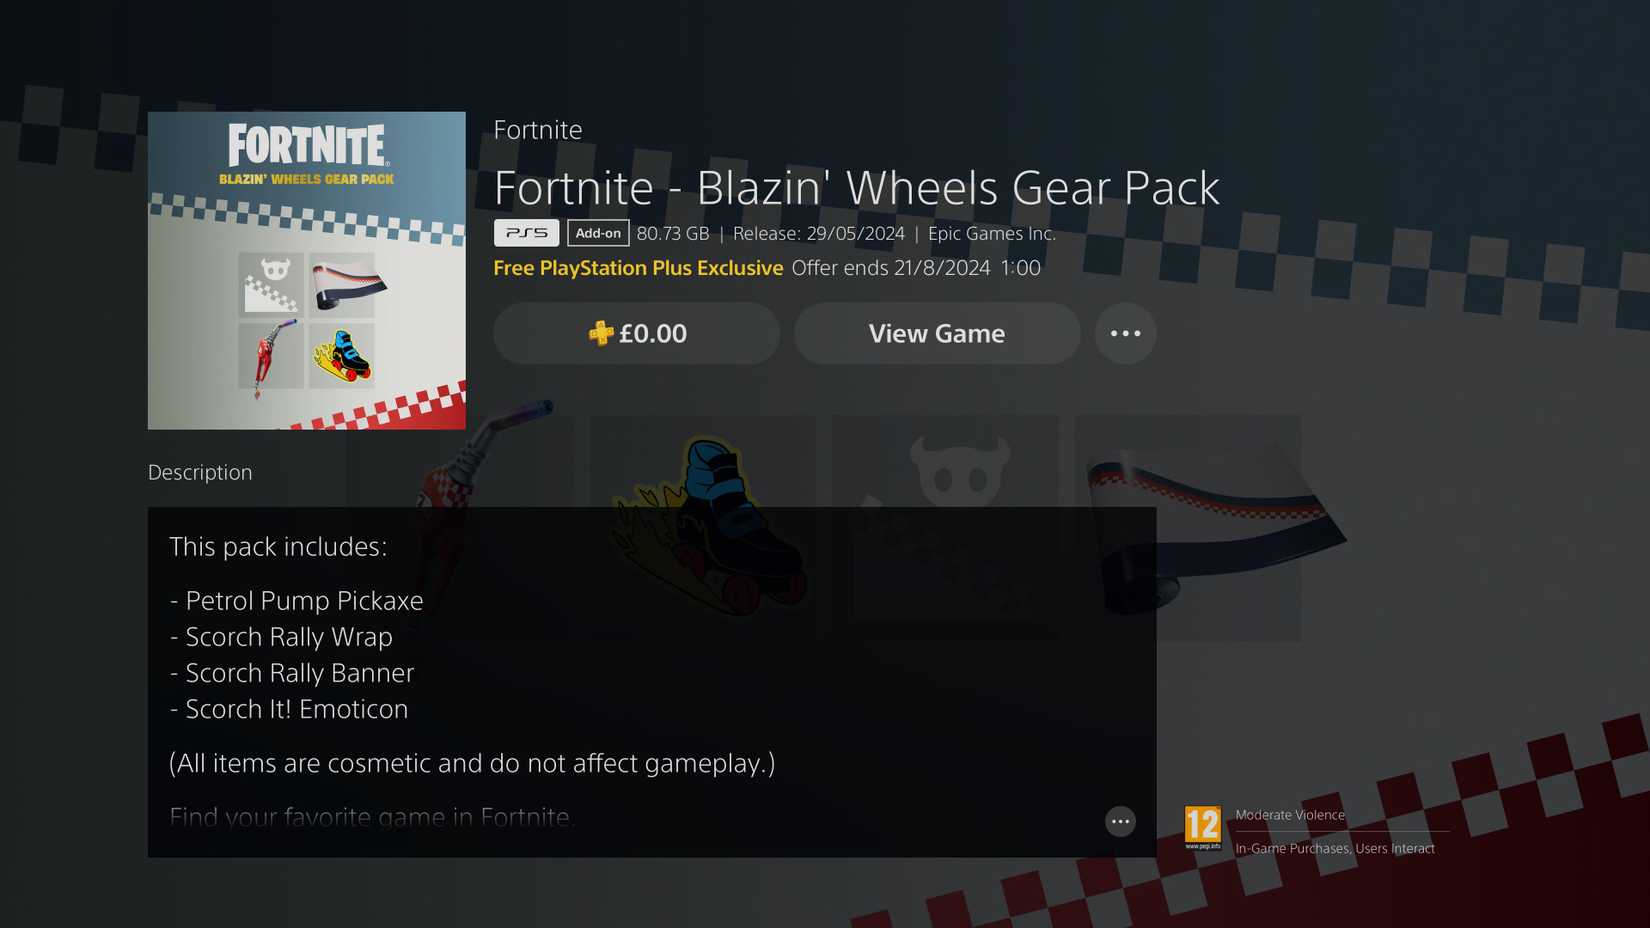
Task: Click the Fortnite game name link above title
Action: tap(538, 130)
